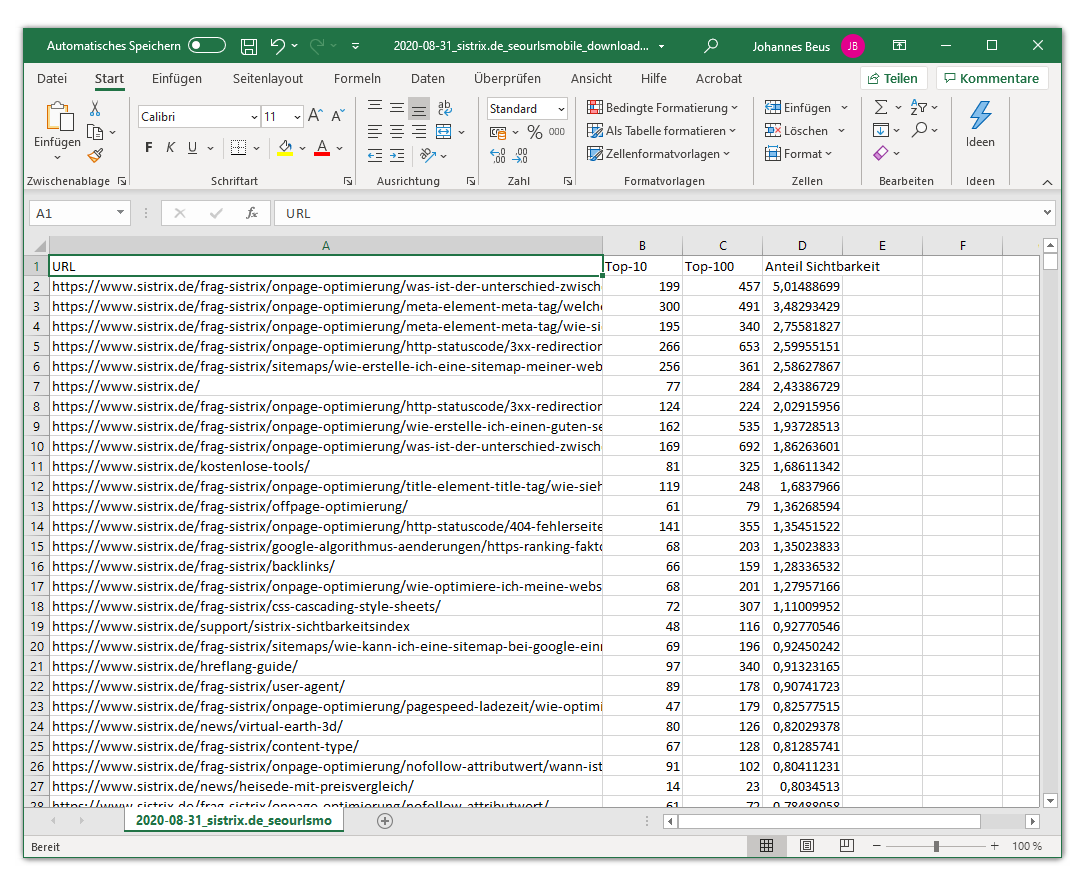The image size is (1090, 881).
Task: Click the insert function fx icon
Action: (x=252, y=213)
